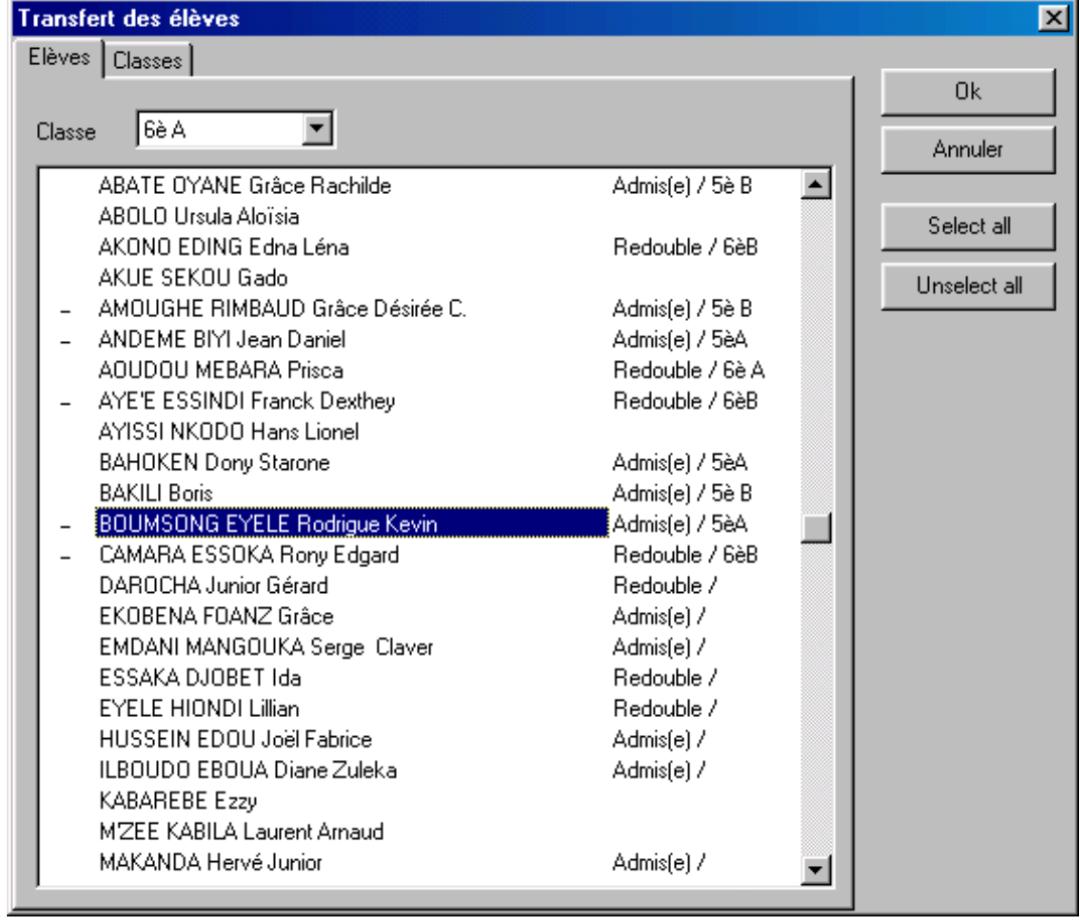Toggle dash marker beside ANDEME BIYI Jean Daniel
1080x920 pixels.
(x=66, y=341)
